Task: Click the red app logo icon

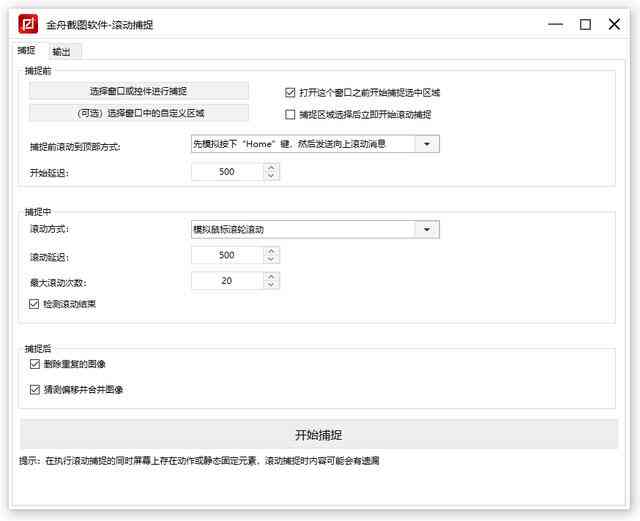Action: pos(28,24)
